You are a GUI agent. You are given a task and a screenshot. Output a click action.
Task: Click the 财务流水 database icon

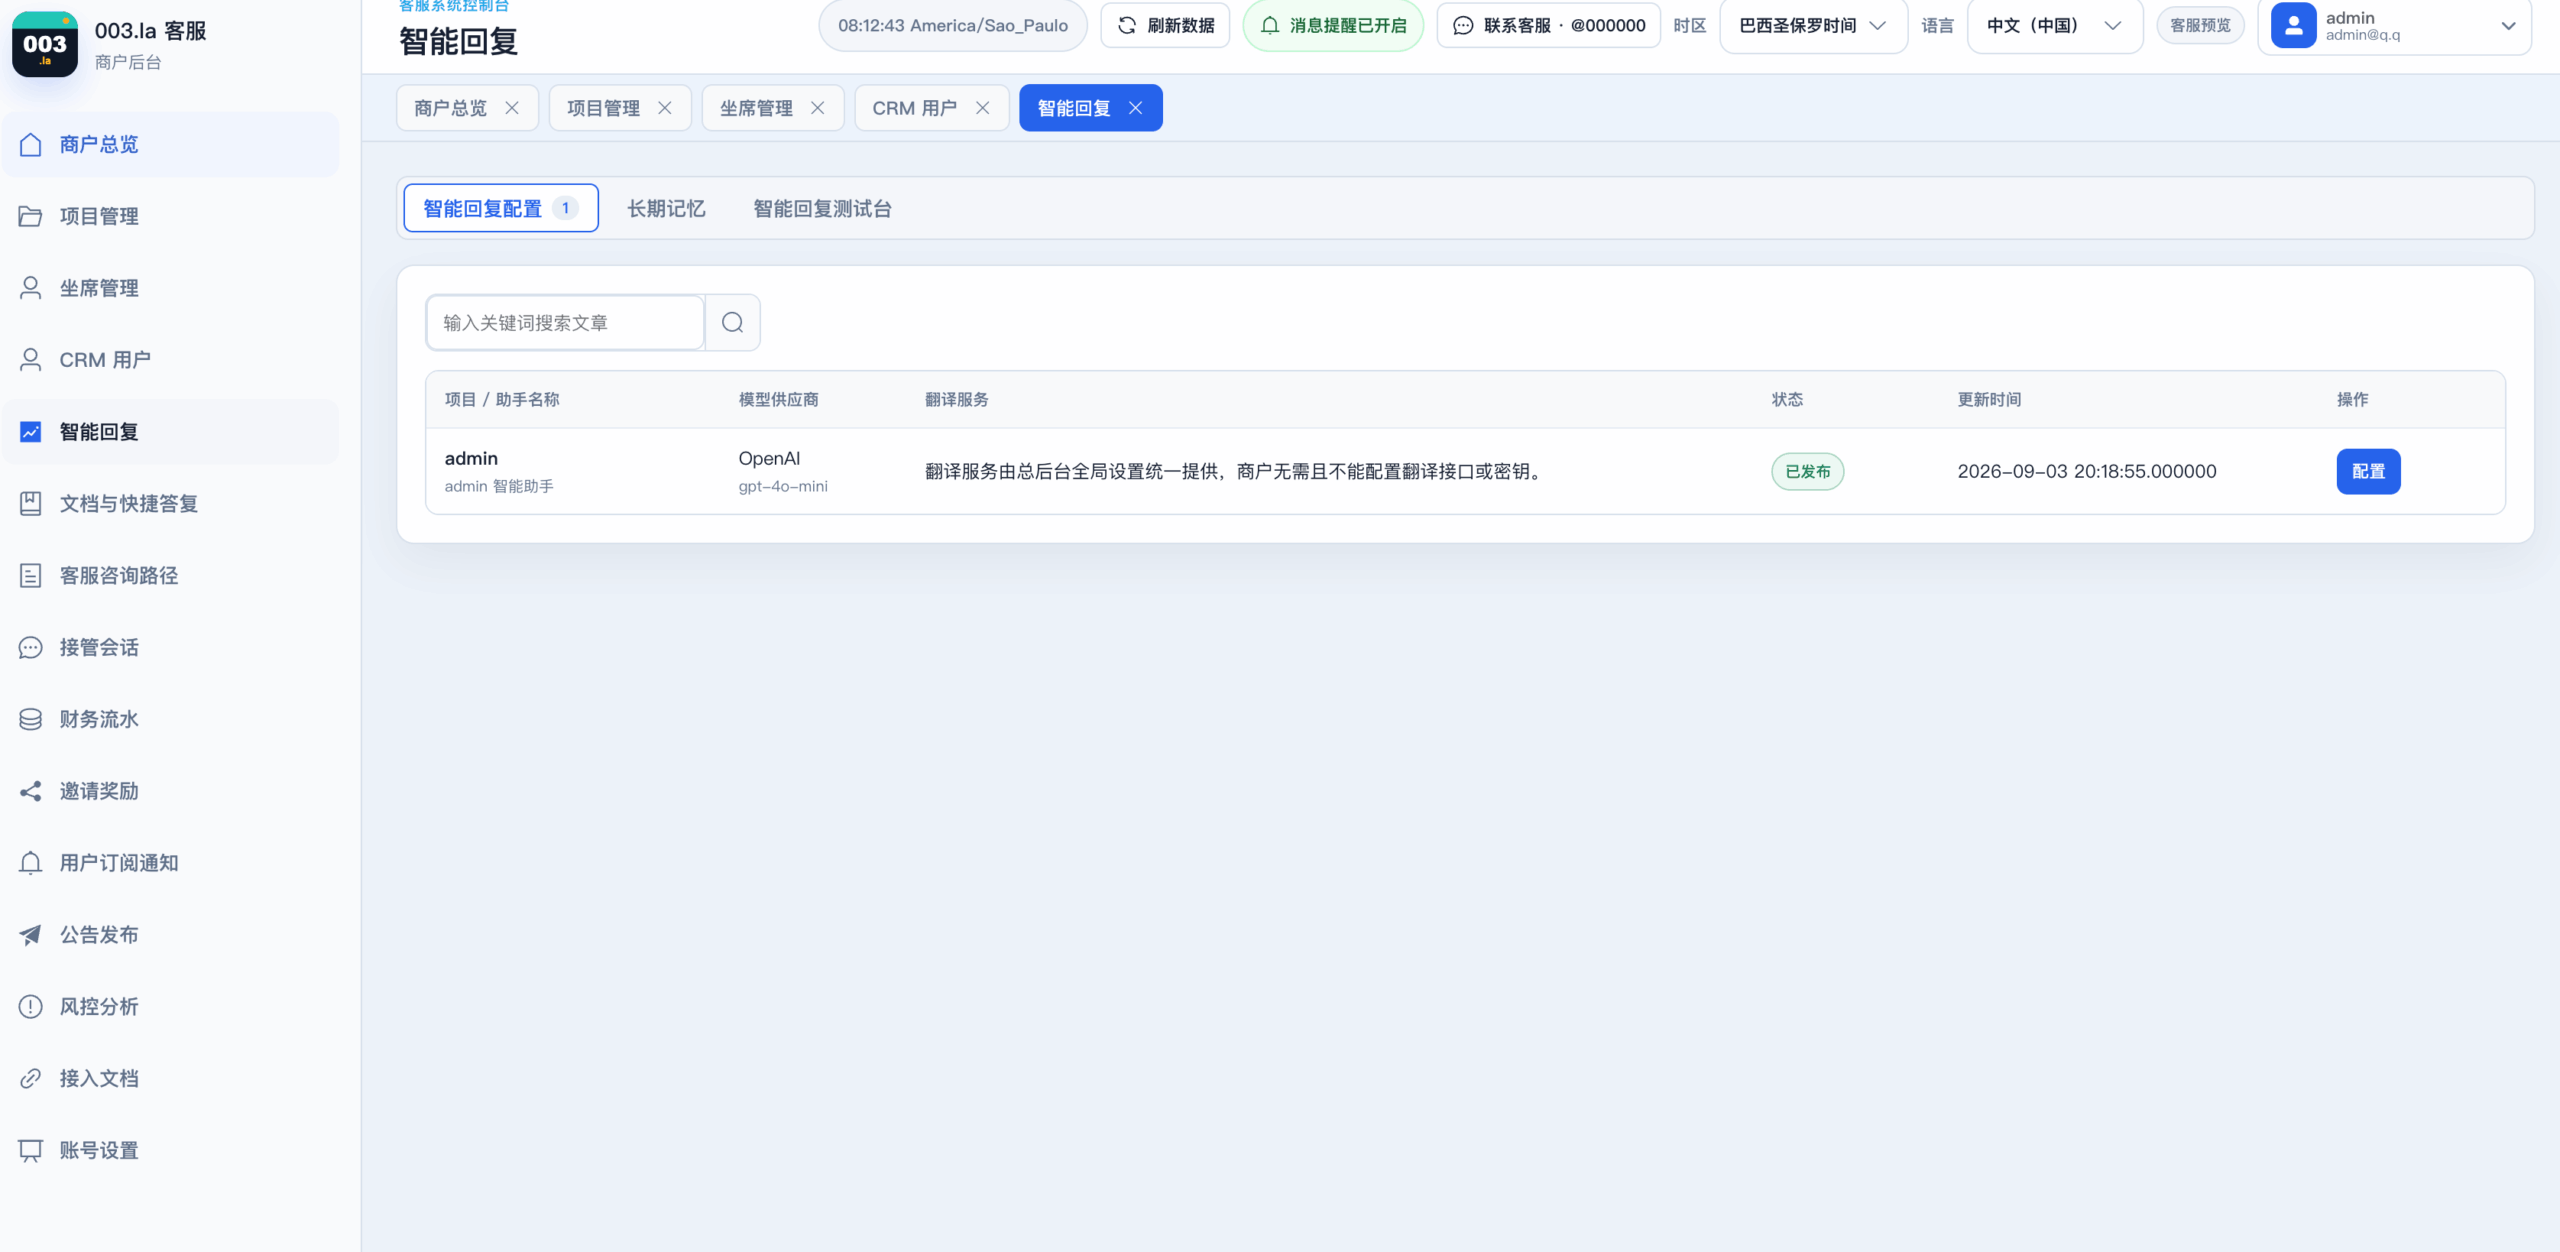[31, 719]
